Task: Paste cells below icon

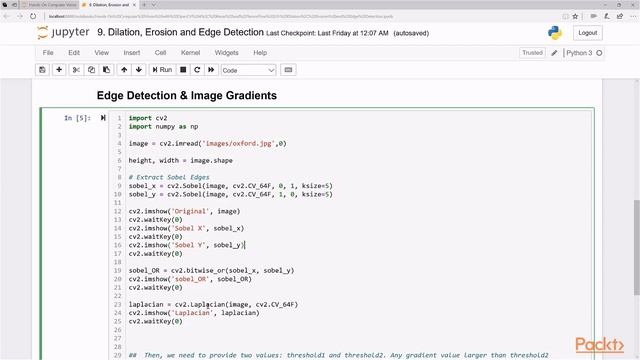Action: click(106, 70)
